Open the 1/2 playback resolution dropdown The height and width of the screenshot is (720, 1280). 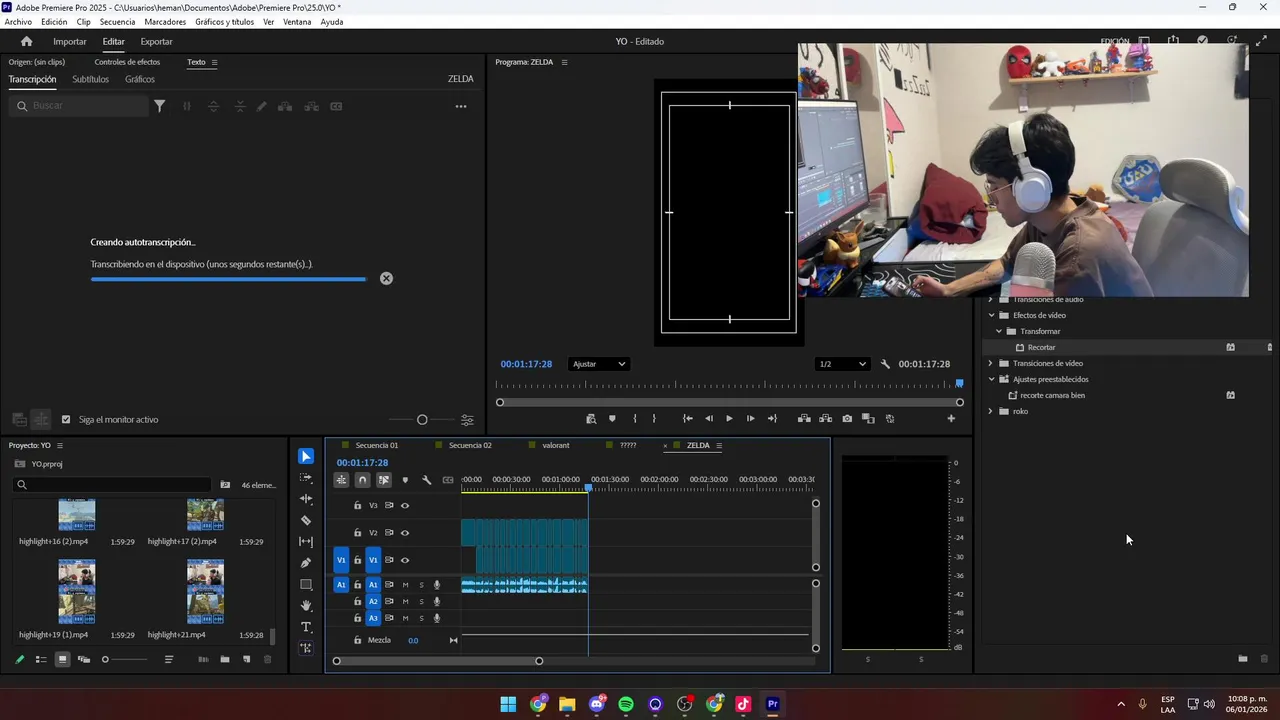(842, 364)
